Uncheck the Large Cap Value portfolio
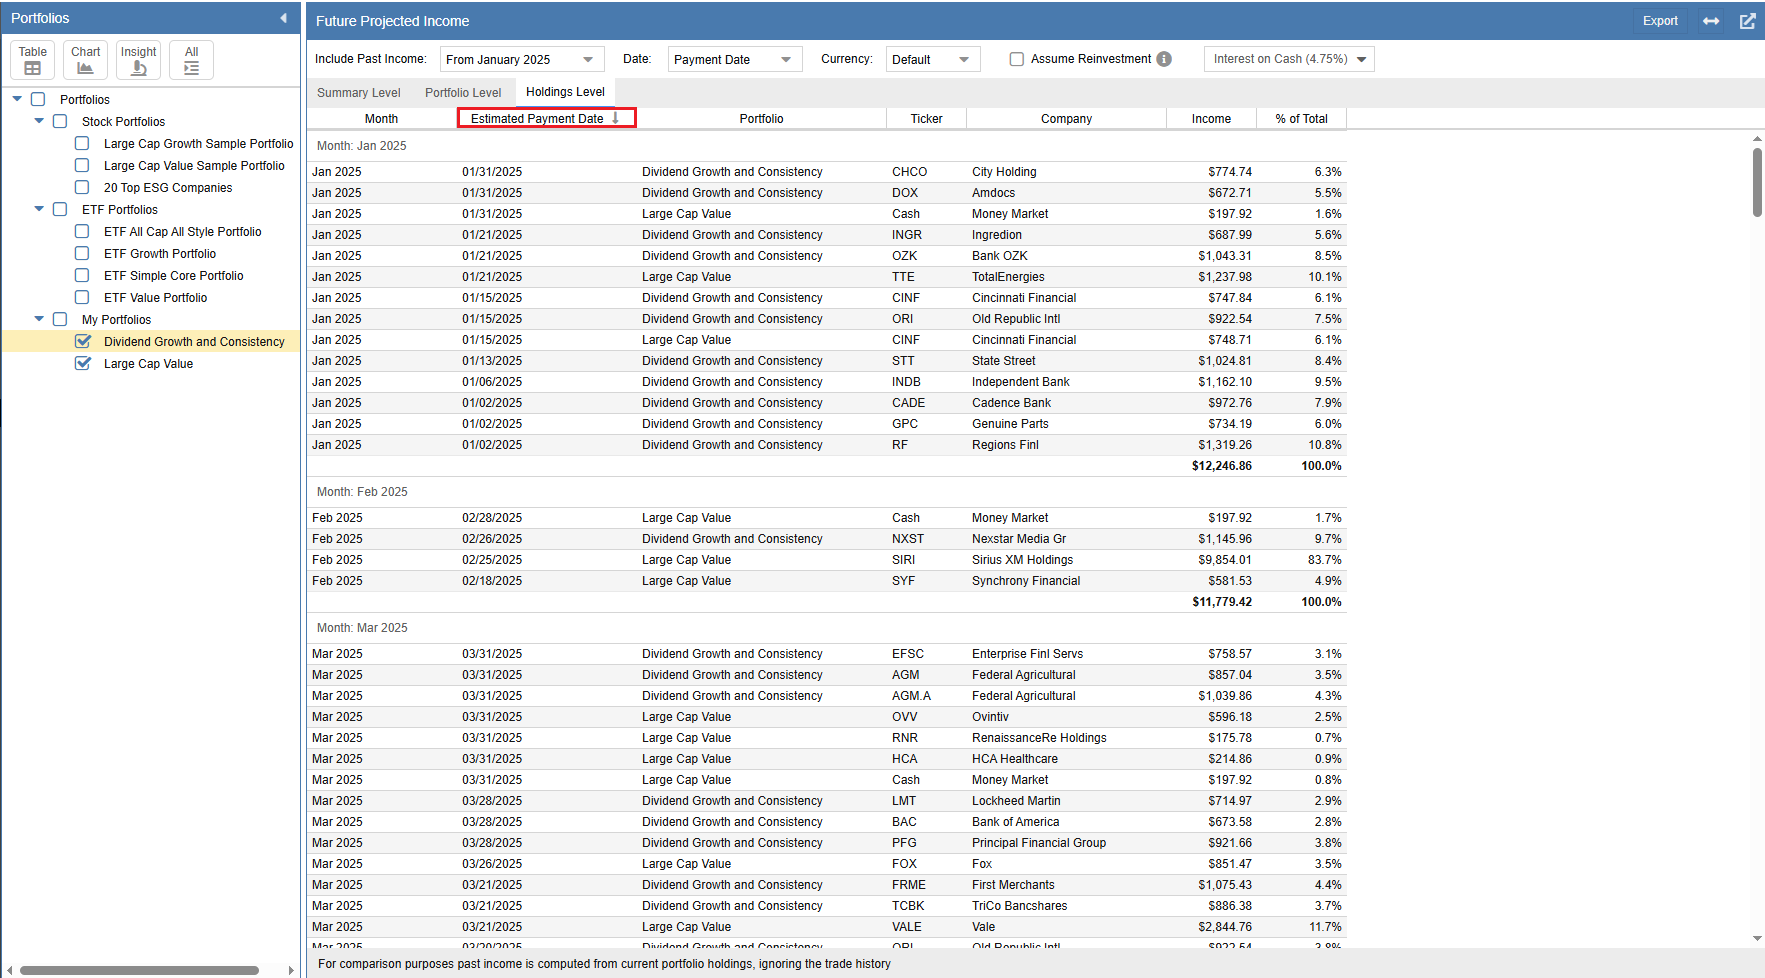 pyautogui.click(x=83, y=363)
